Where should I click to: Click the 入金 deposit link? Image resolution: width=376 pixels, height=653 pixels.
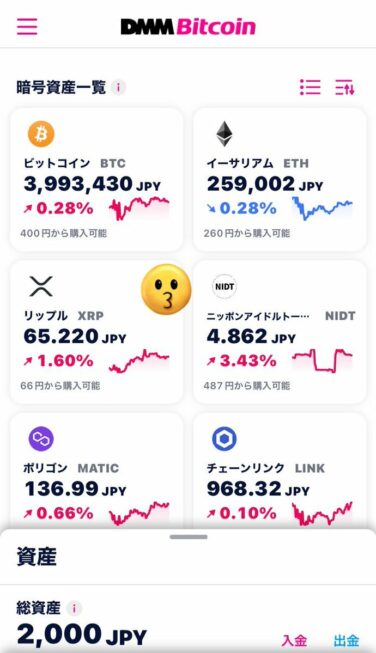point(294,641)
